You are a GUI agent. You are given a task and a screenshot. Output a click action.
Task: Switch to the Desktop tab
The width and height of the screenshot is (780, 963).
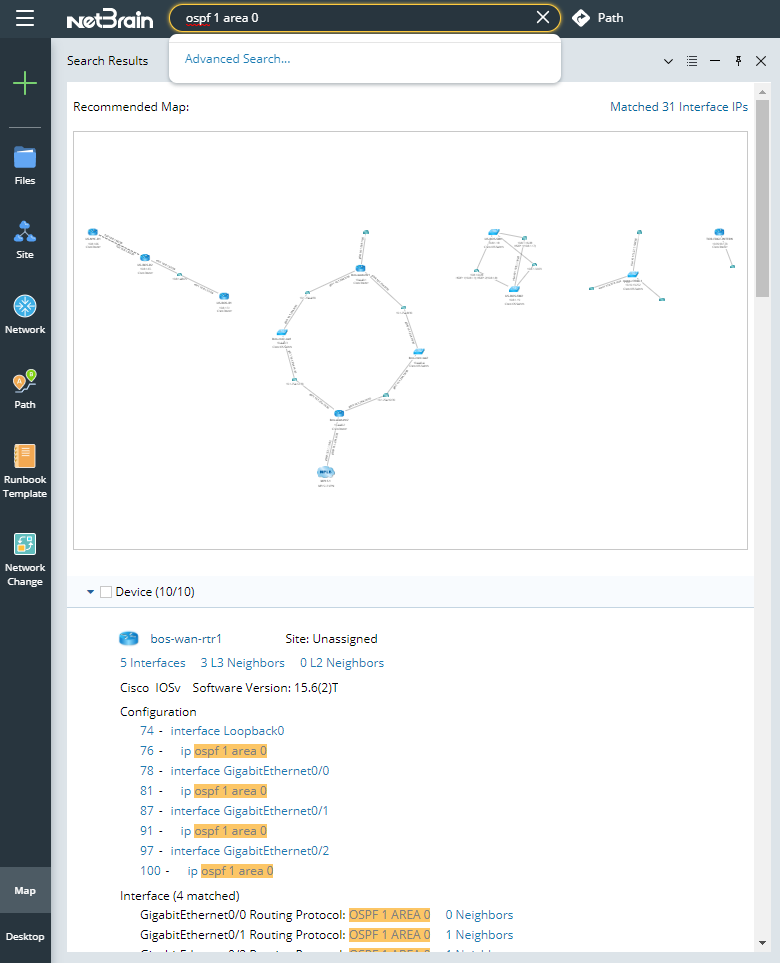(25, 937)
